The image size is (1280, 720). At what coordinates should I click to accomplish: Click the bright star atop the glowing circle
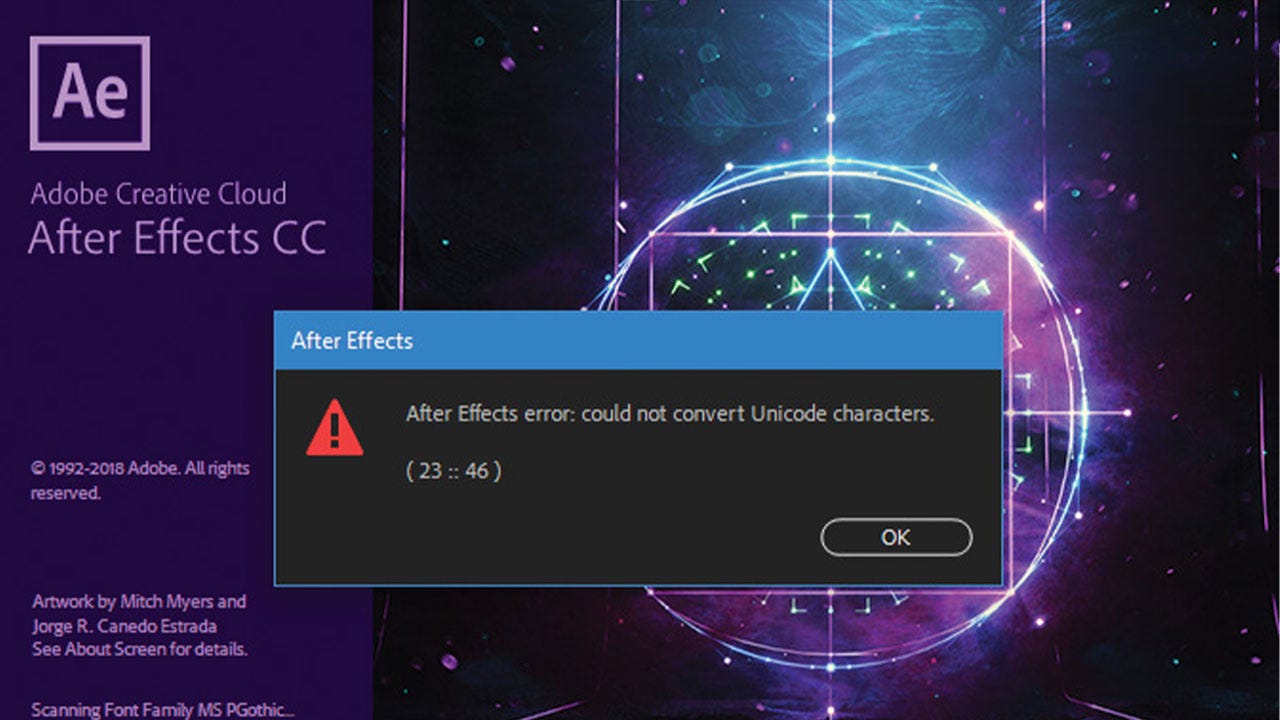click(829, 158)
